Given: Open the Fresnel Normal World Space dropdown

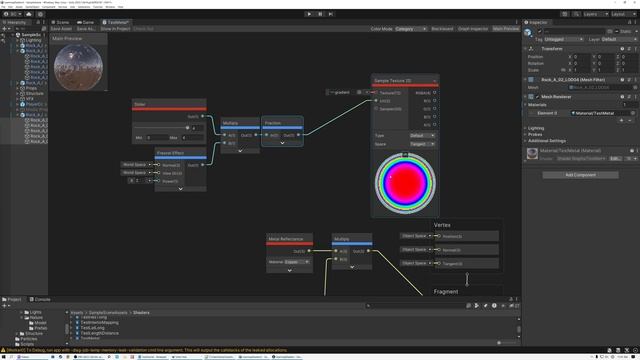Looking at the screenshot, I should (136, 164).
